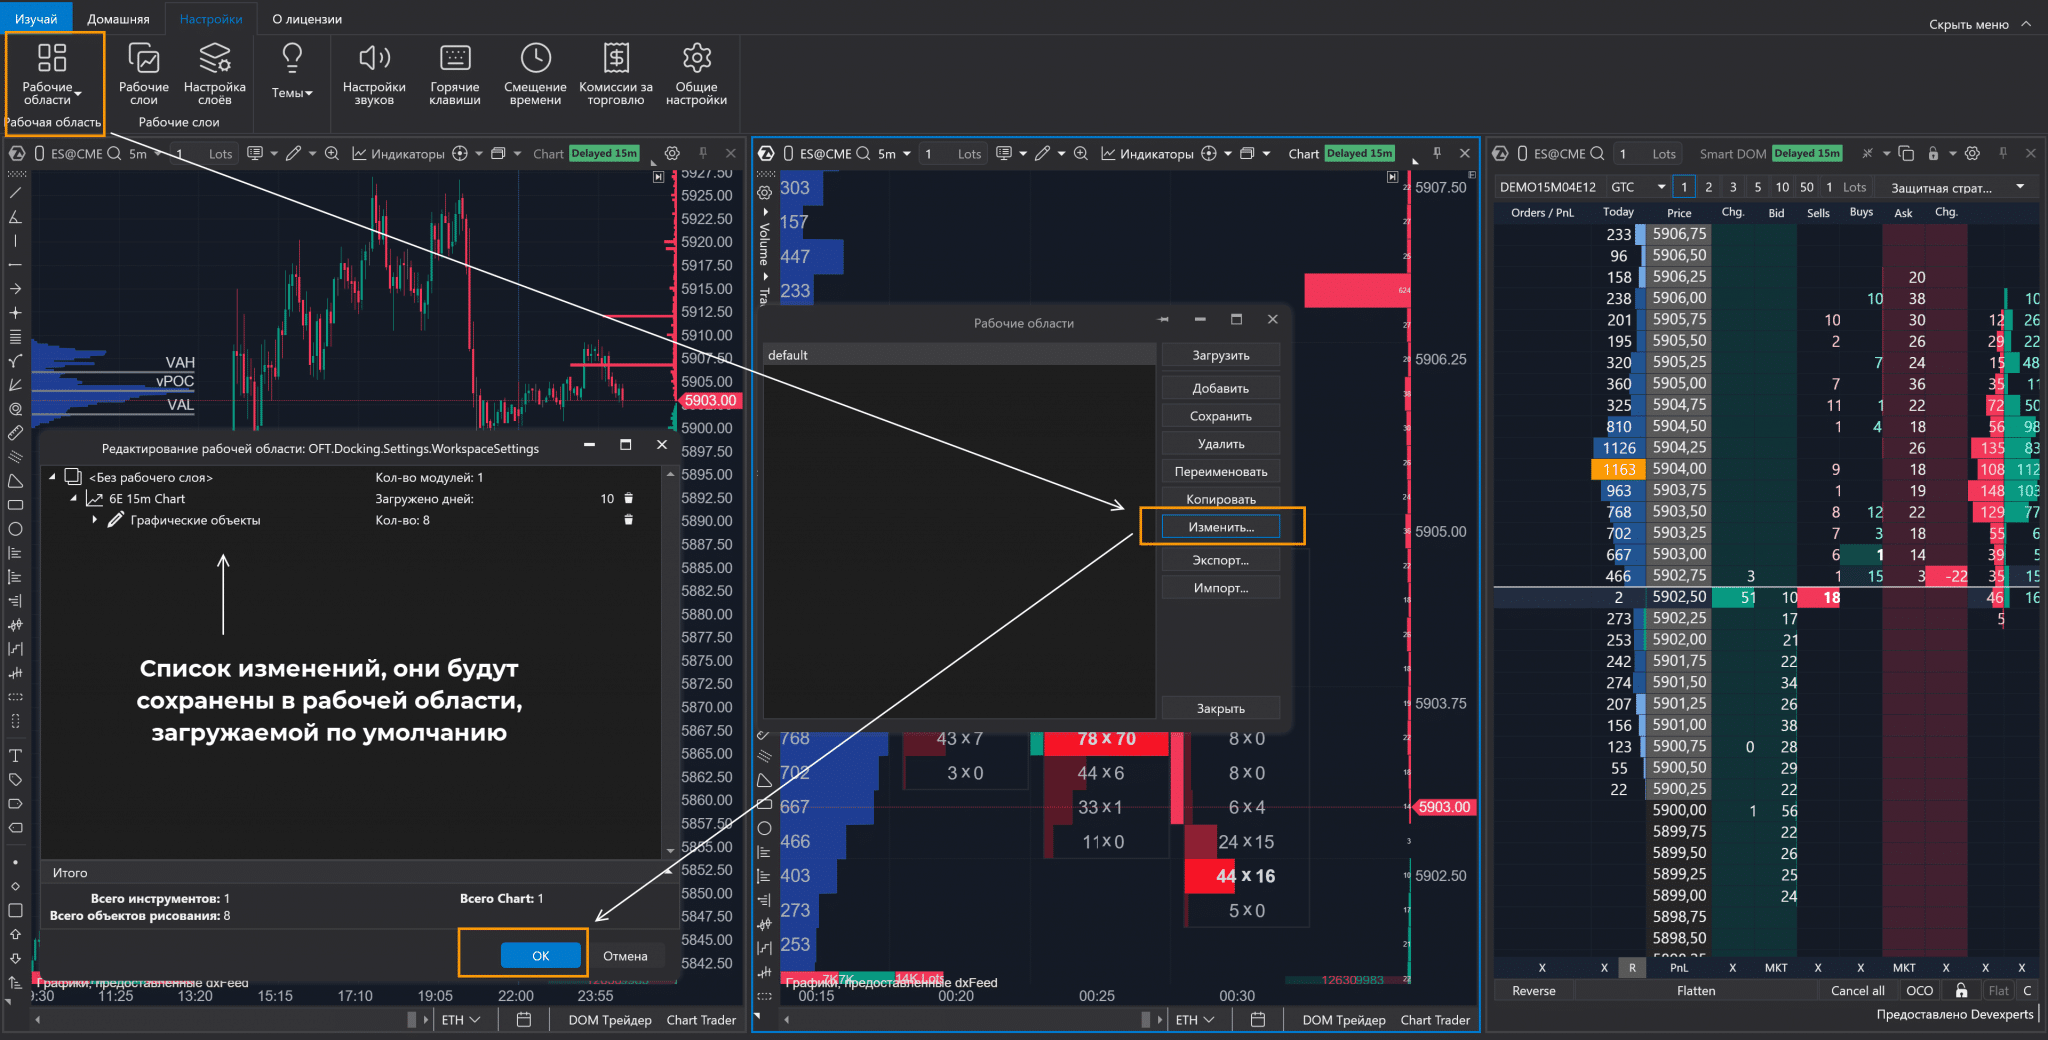This screenshot has width=2048, height=1040.
Task: Open the О лицензии tab
Action: [307, 19]
